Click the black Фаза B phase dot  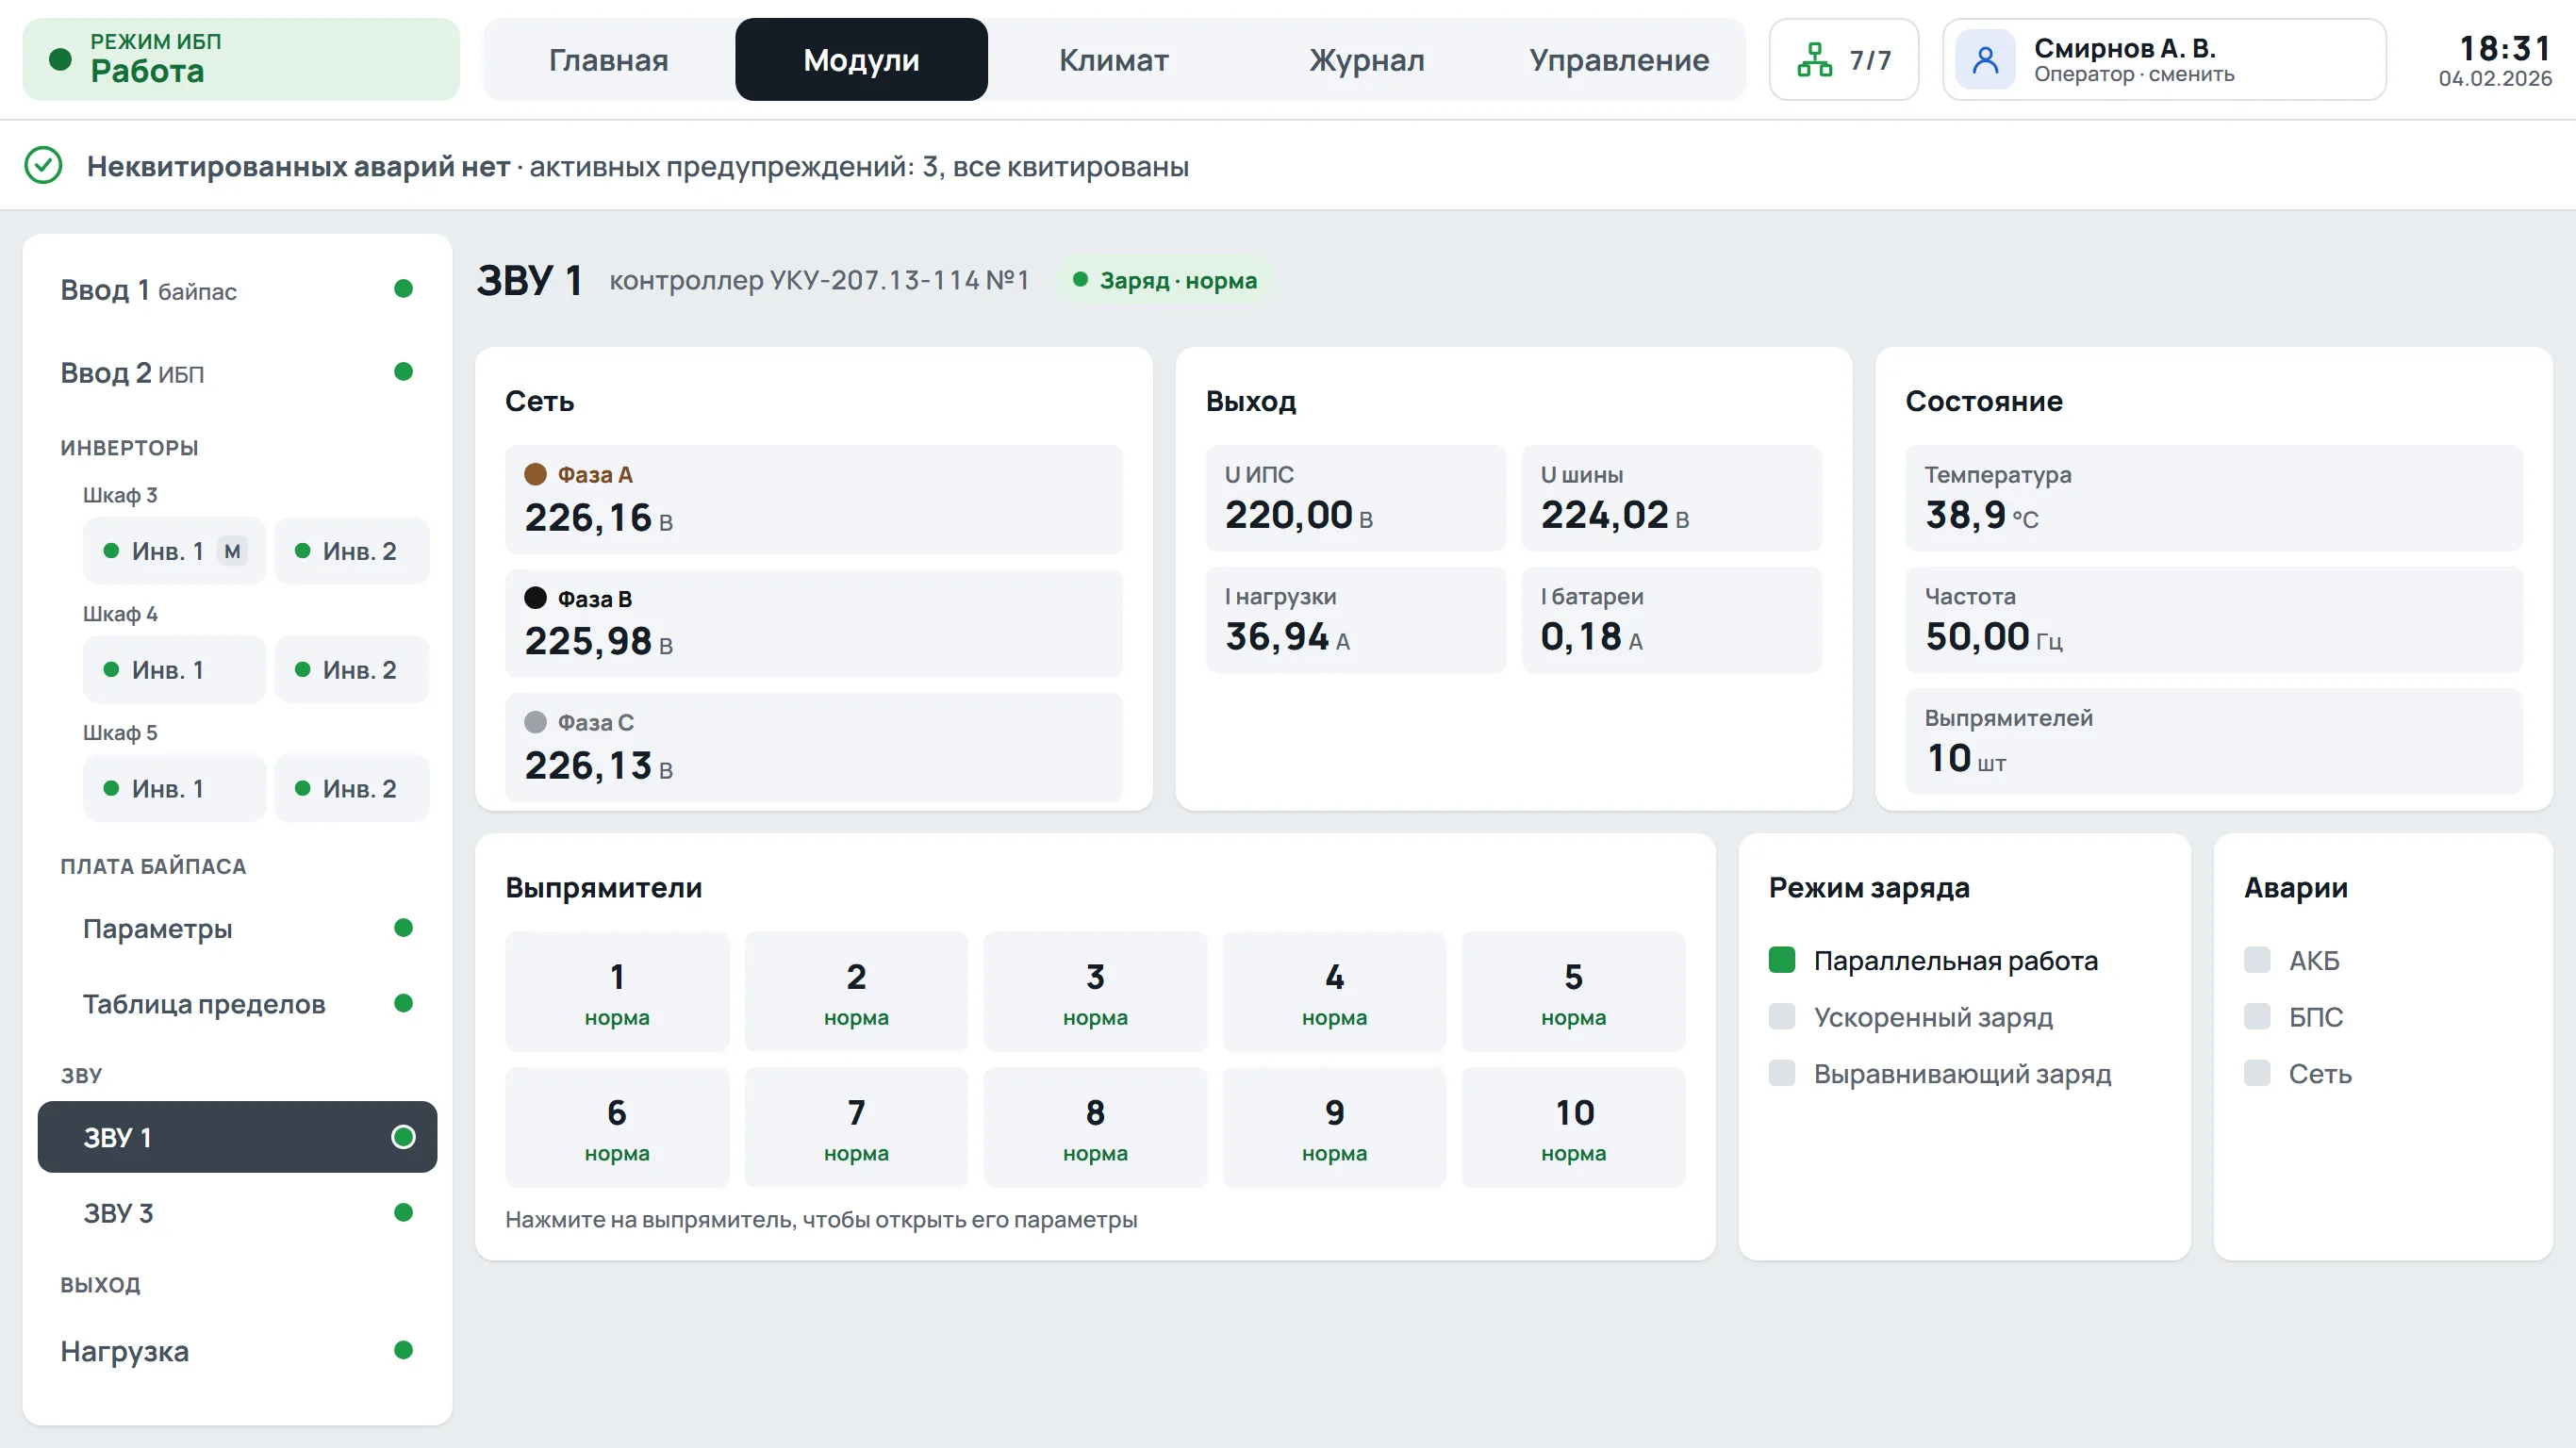tap(535, 598)
